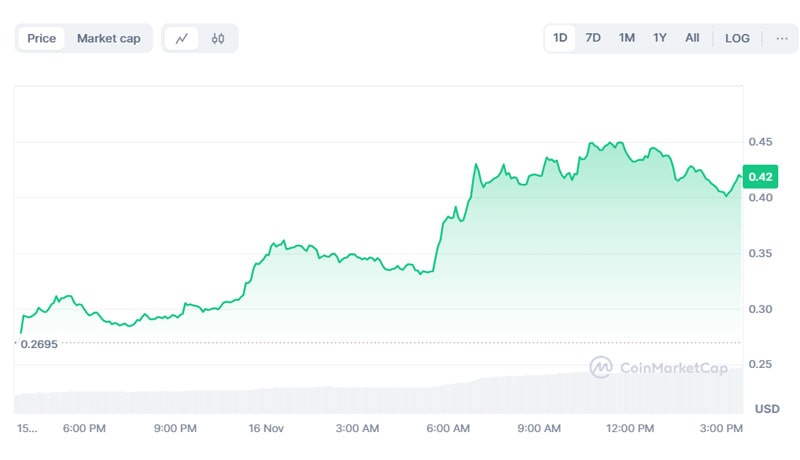Click the 0.2695 opening price label

[38, 344]
